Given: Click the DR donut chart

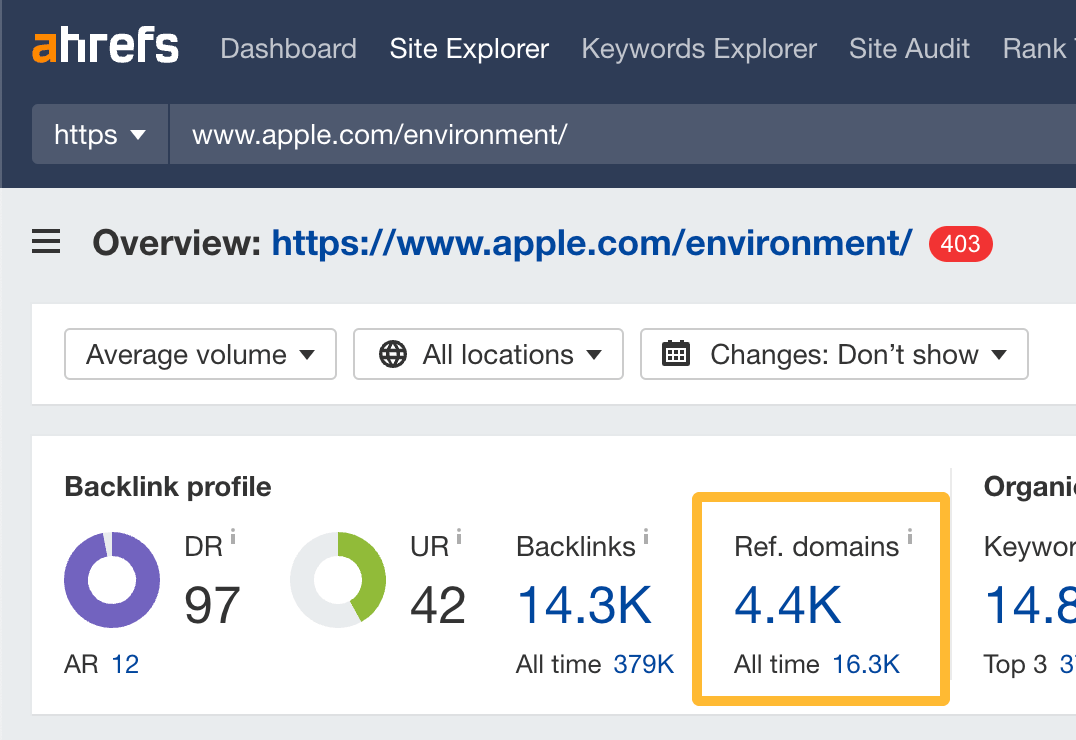Looking at the screenshot, I should point(112,580).
